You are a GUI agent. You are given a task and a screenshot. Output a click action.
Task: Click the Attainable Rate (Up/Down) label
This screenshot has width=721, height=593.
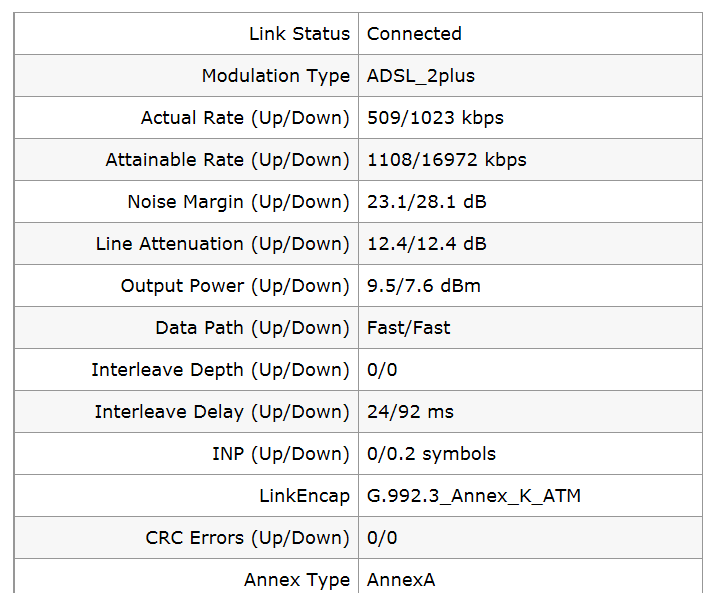228,160
